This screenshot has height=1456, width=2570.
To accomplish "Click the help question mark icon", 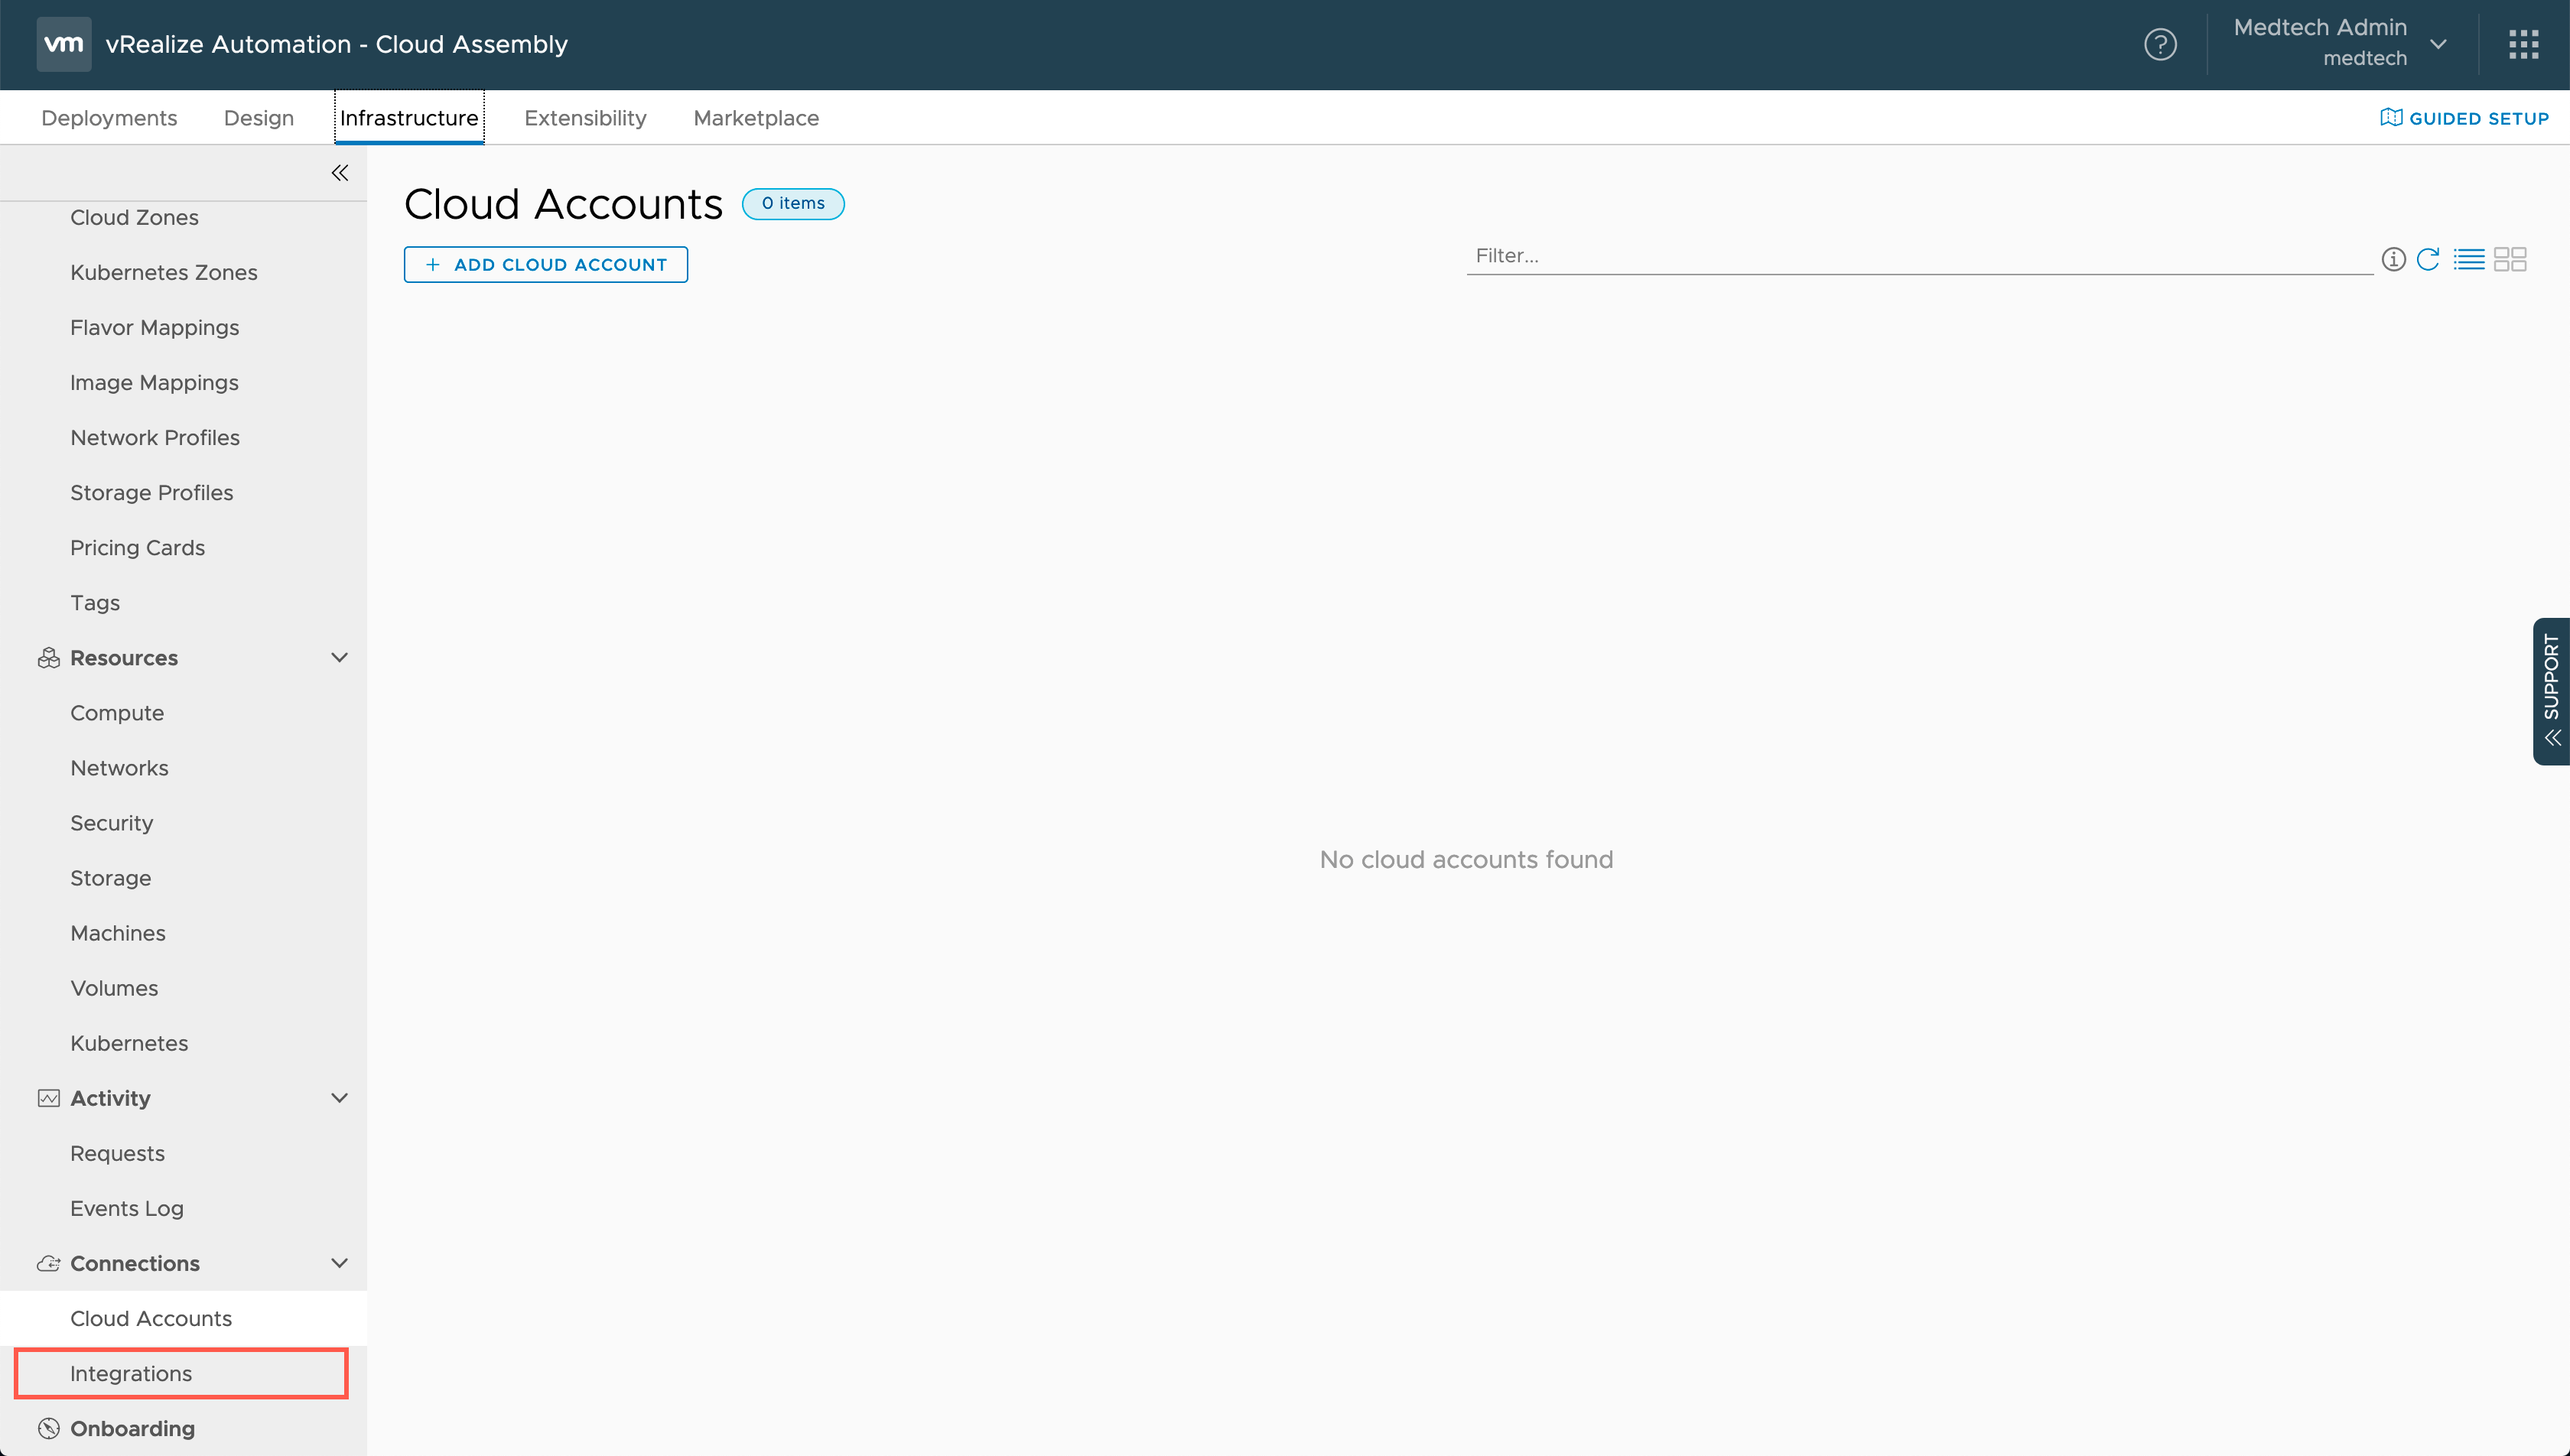I will pos(2160,44).
